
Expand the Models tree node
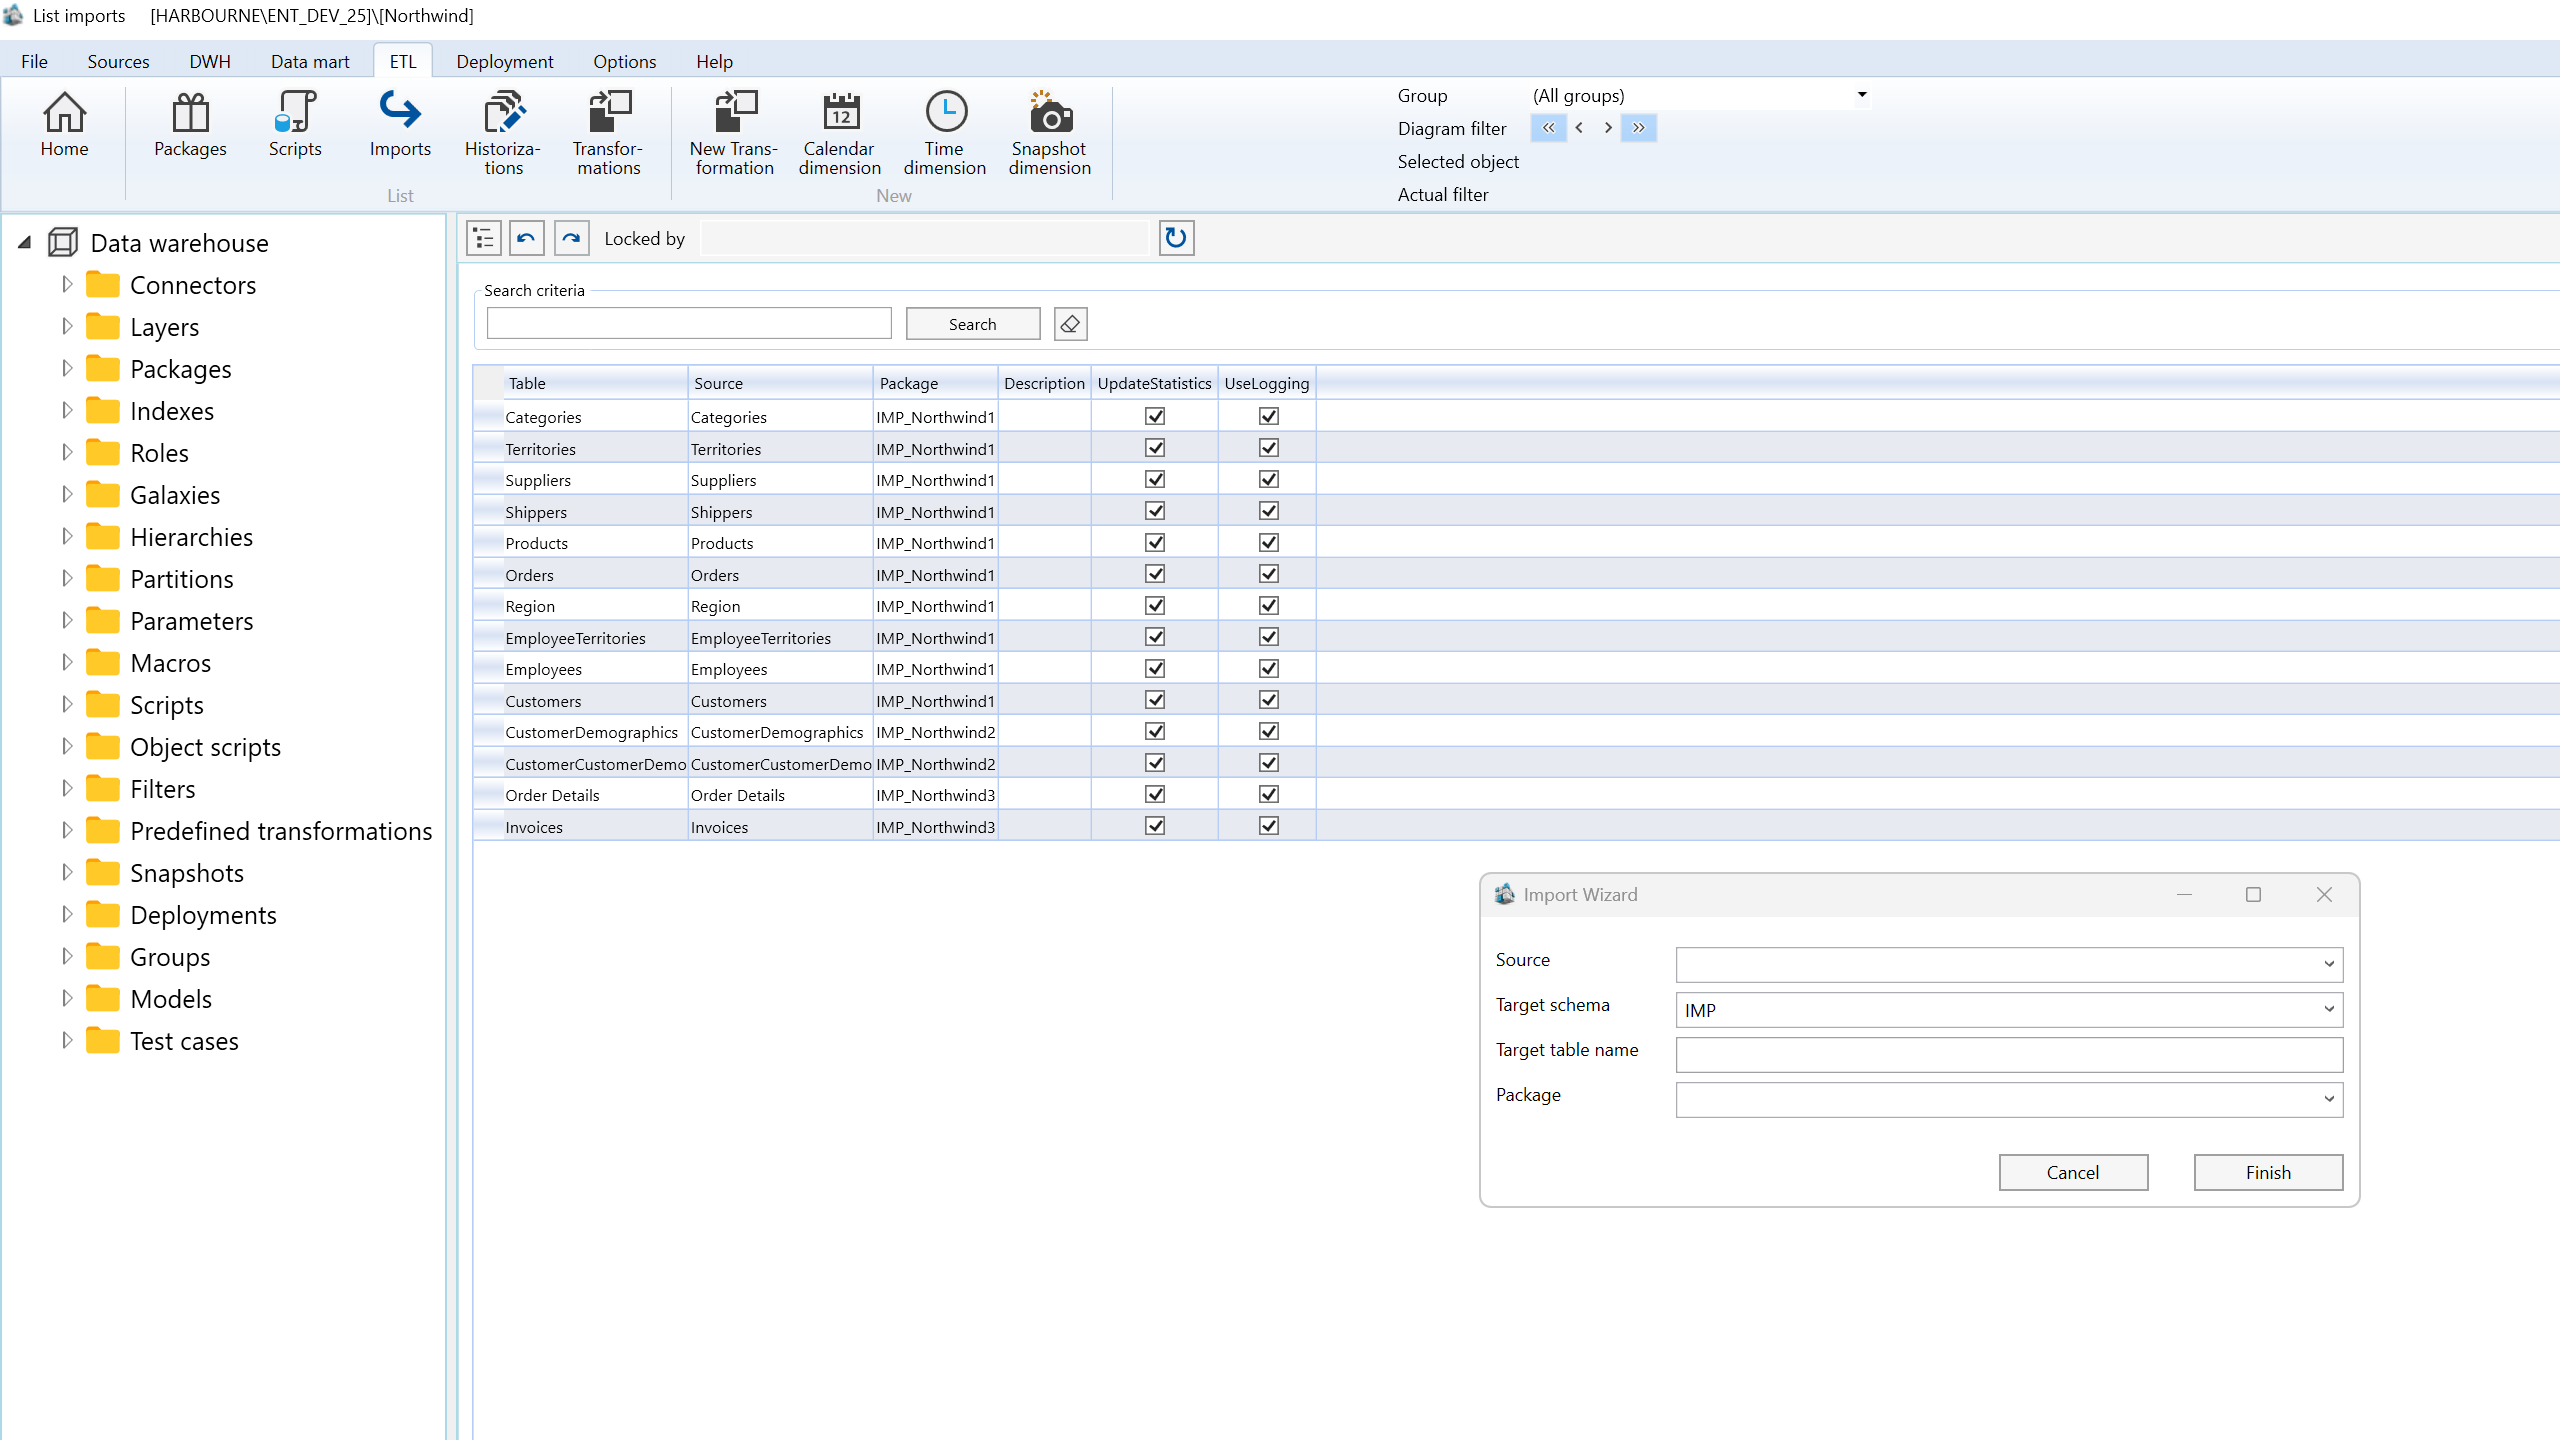pos(67,998)
